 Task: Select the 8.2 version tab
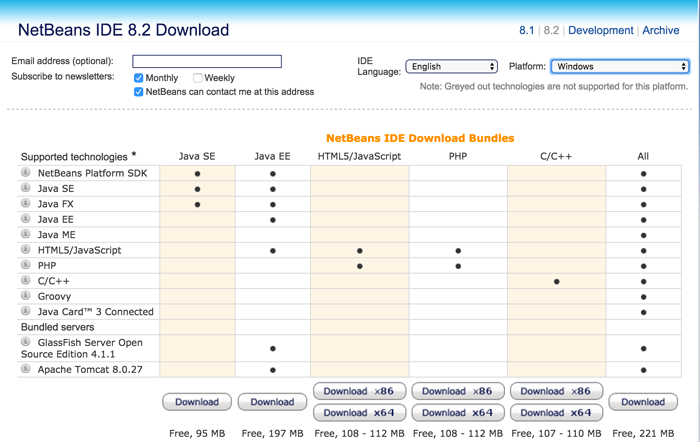(x=551, y=30)
